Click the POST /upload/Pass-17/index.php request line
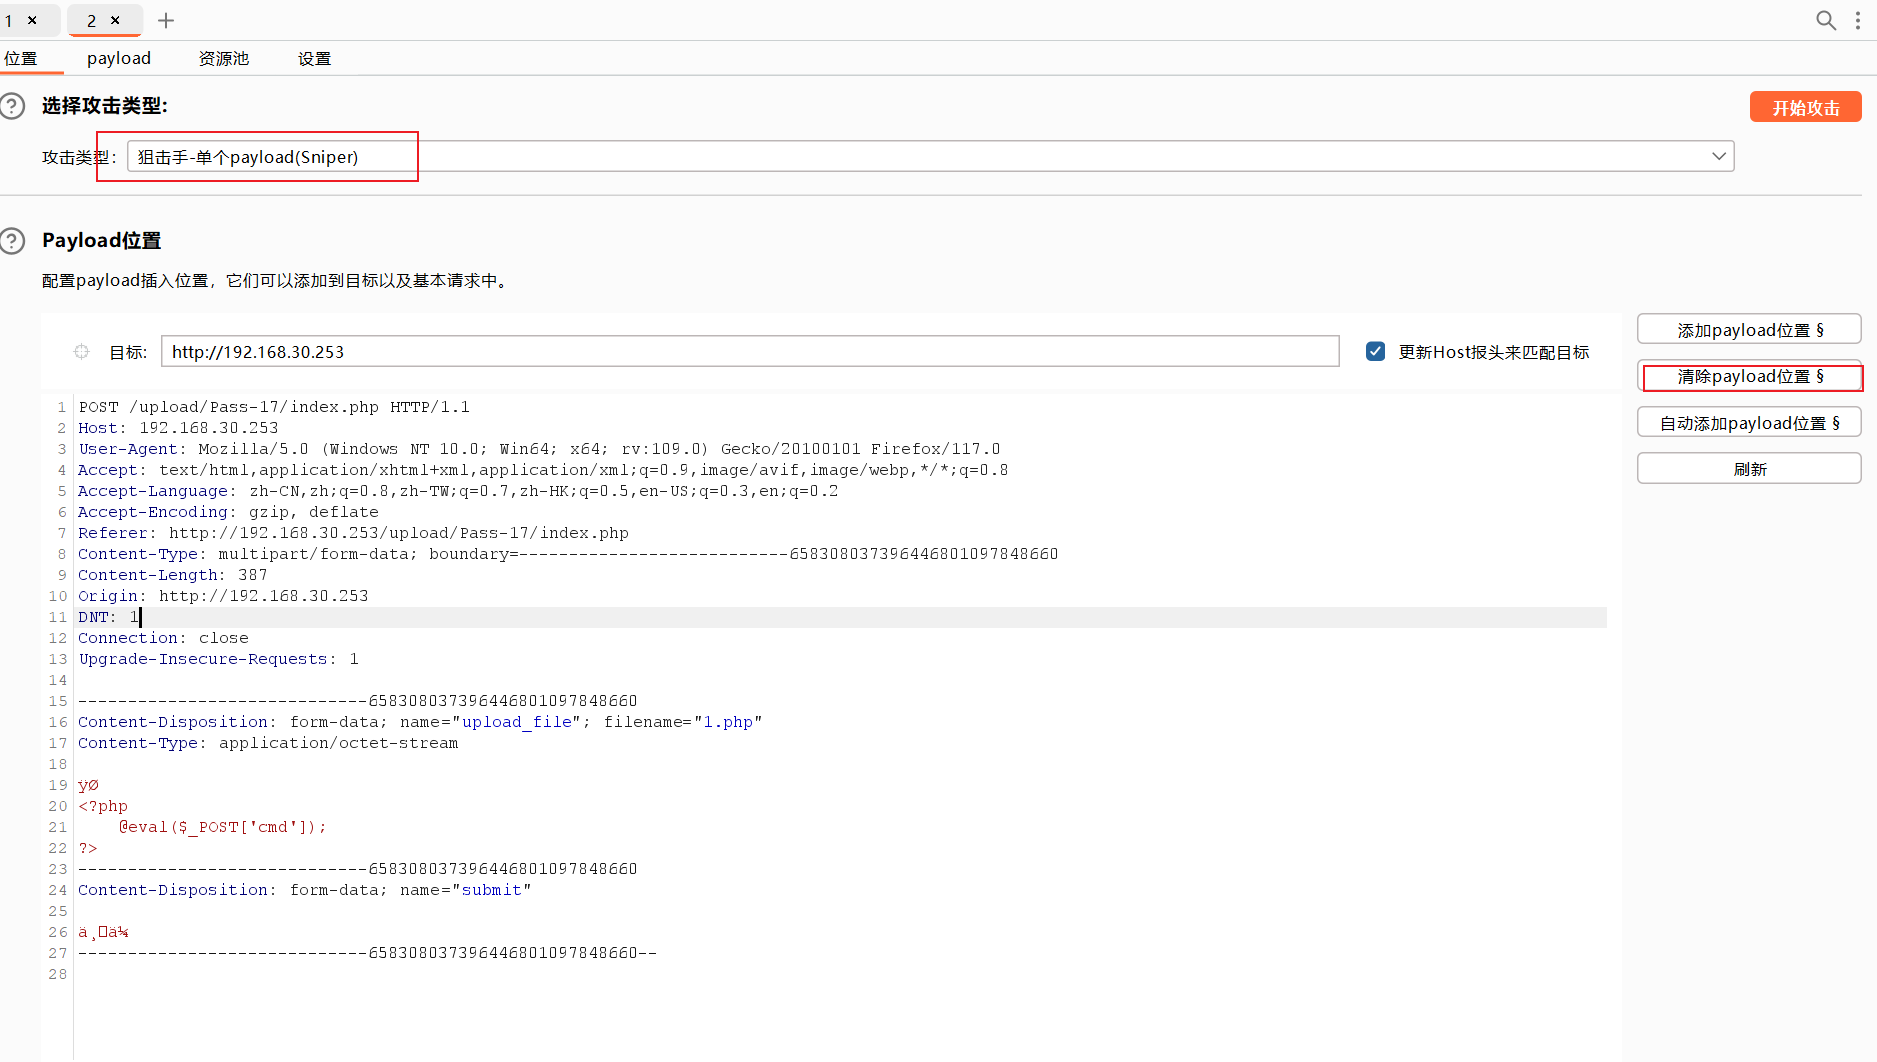This screenshot has height=1062, width=1877. click(274, 407)
